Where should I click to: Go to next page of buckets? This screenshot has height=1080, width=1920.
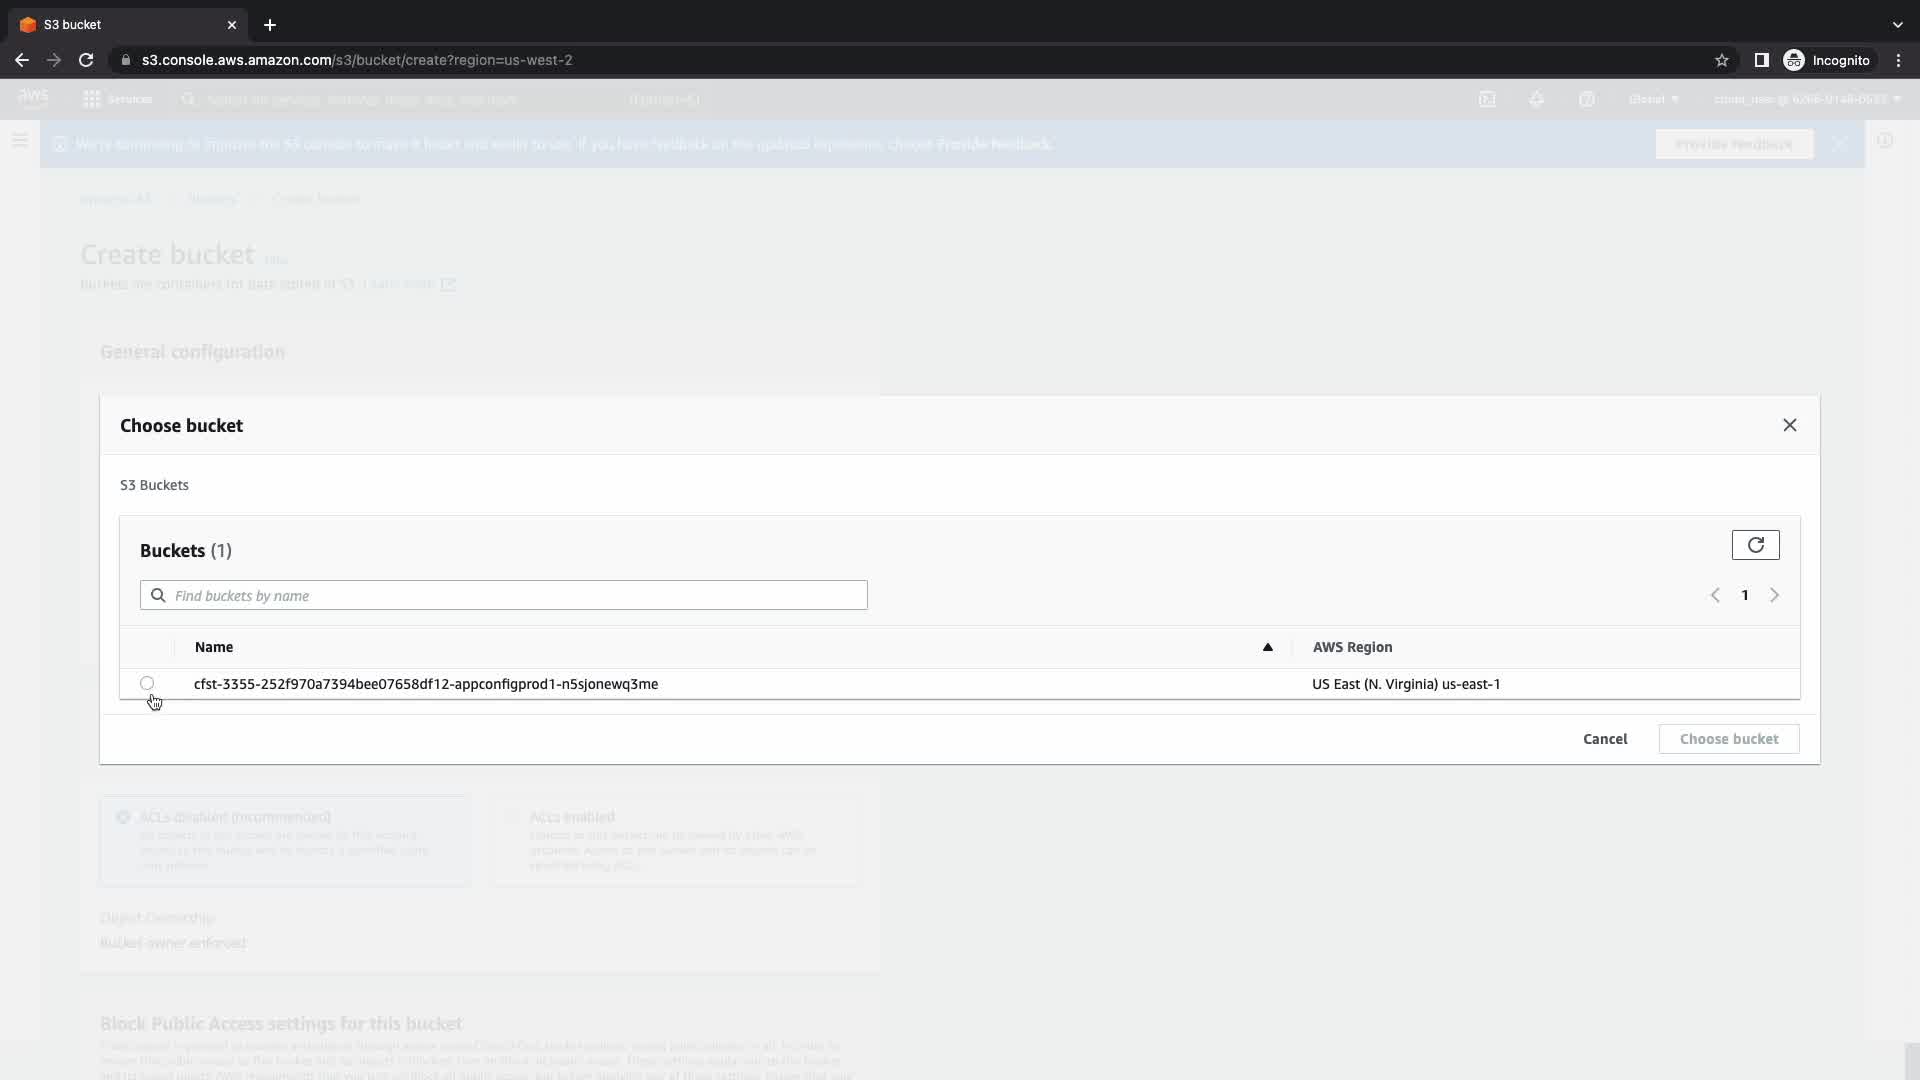coord(1774,595)
